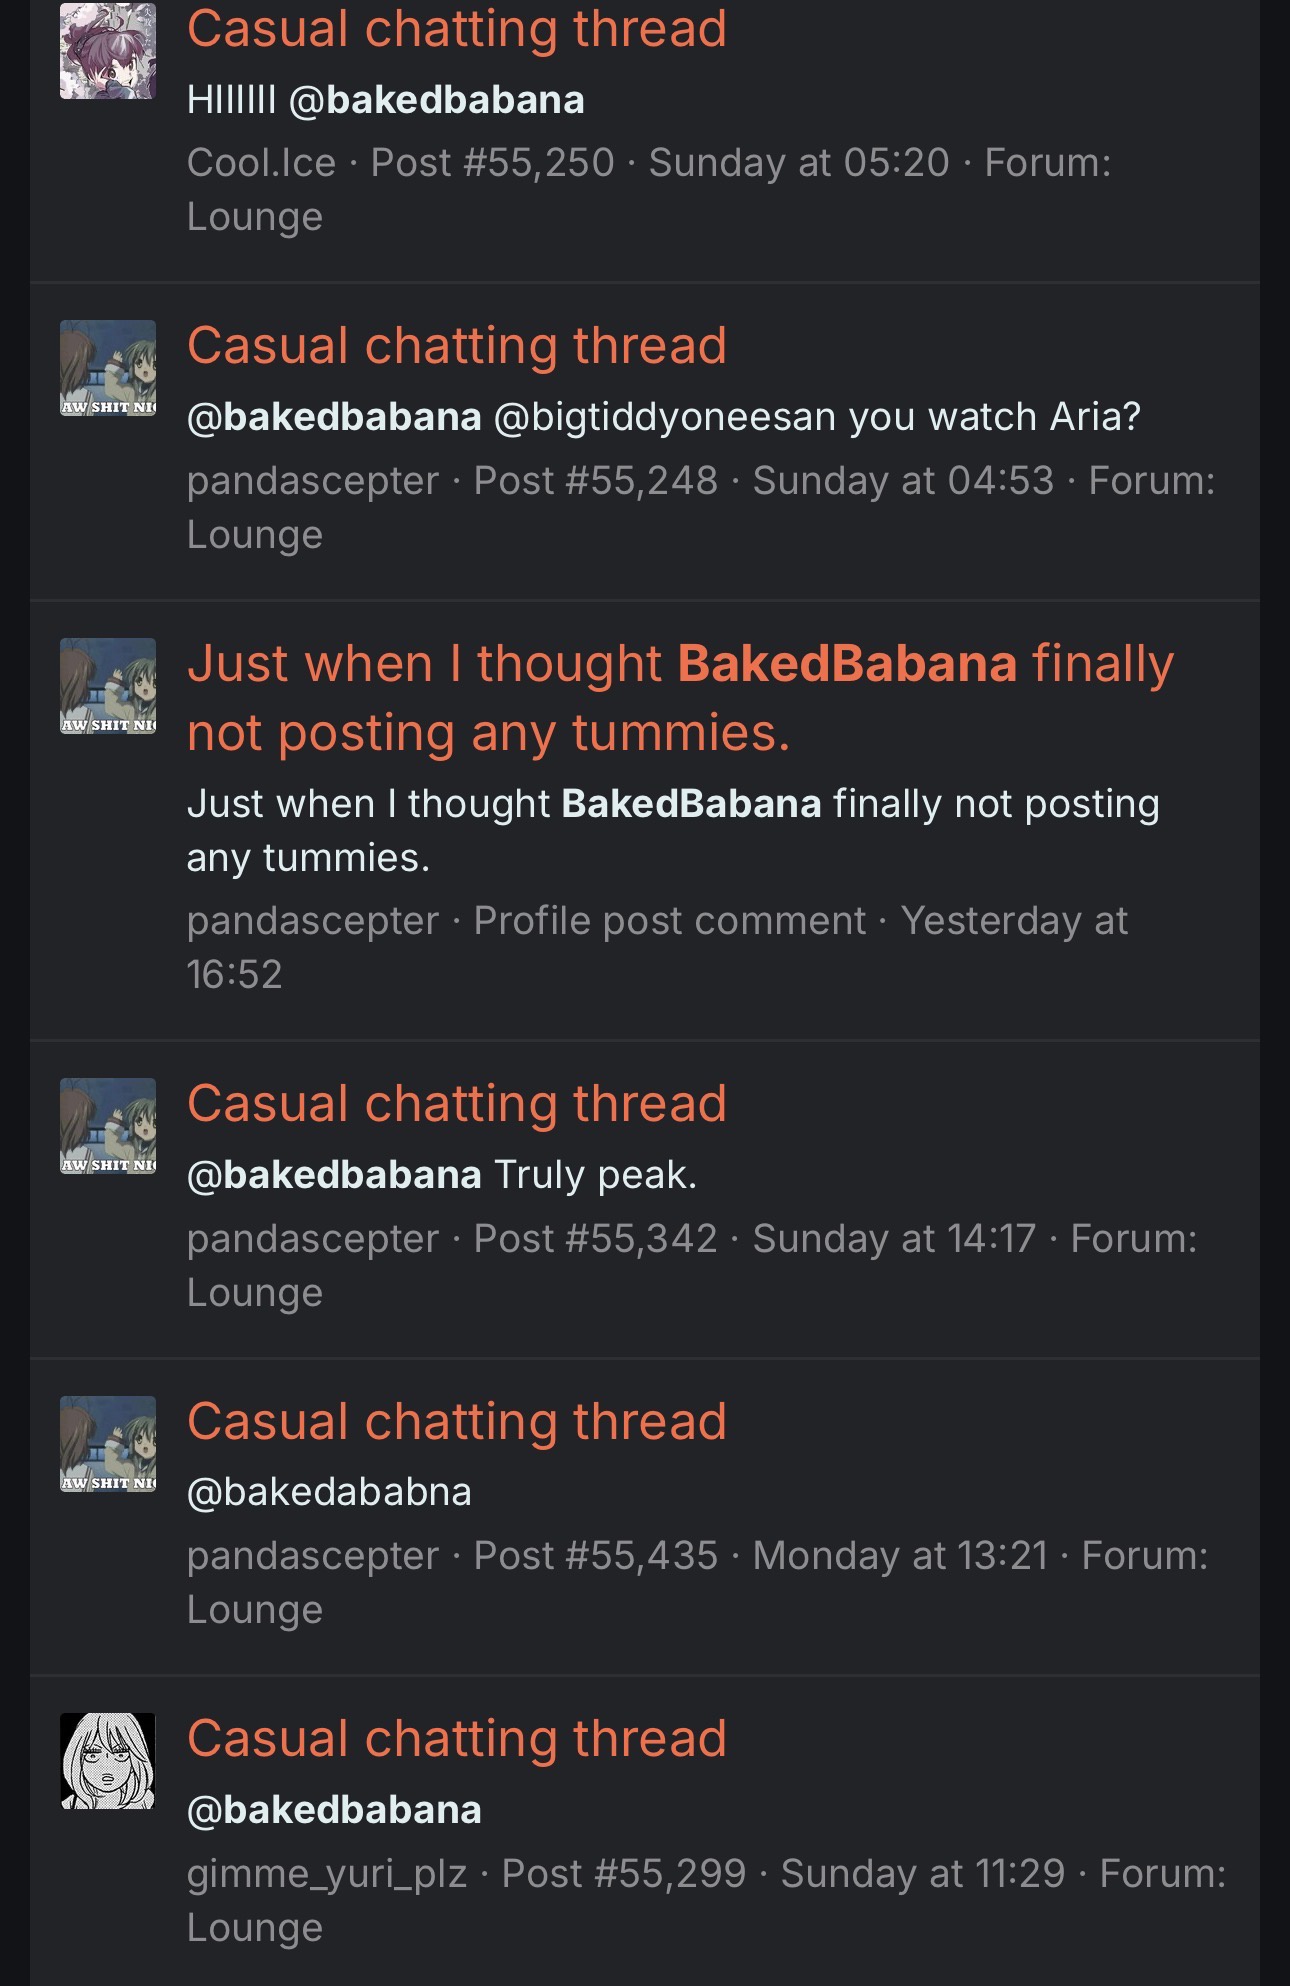Open pandascepter's avatar beside post #55,248
Viewport: 1290px width, 1986px height.
(108, 368)
